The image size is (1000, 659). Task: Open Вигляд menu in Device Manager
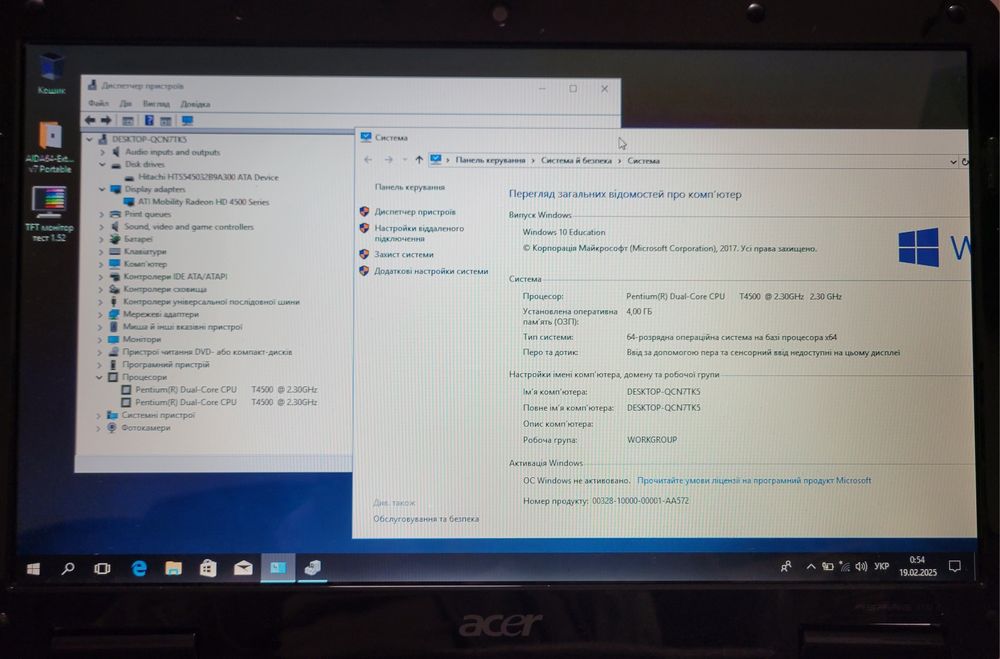[x=156, y=103]
